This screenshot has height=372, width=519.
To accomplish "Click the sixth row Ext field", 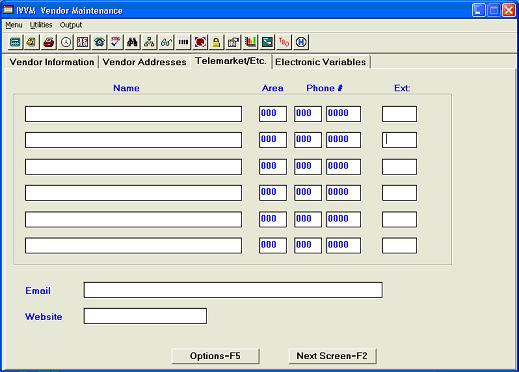I will pos(399,246).
